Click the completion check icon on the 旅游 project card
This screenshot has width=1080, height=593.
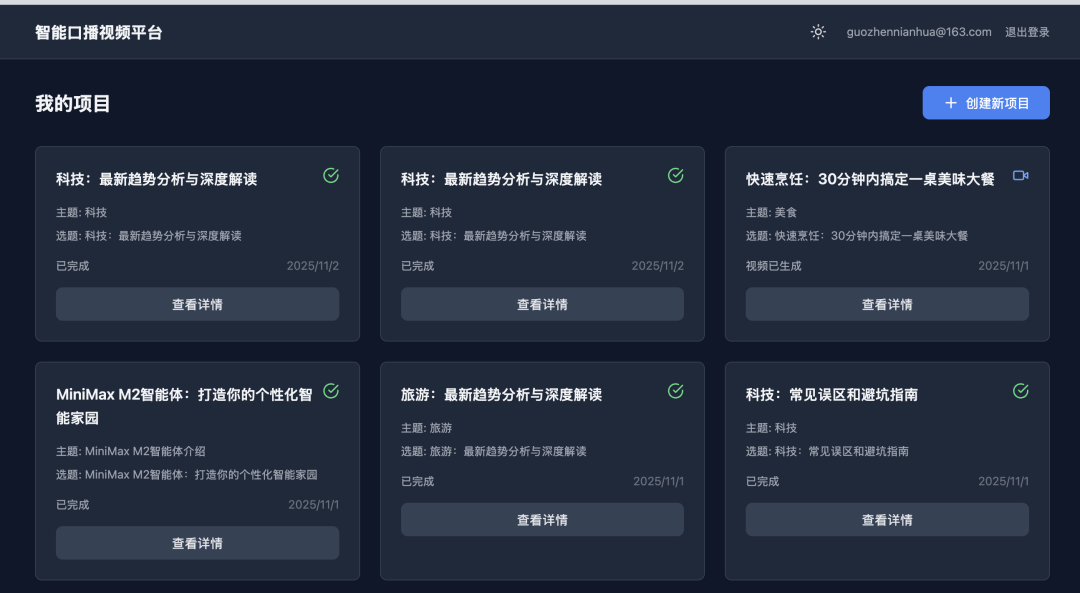pos(675,390)
